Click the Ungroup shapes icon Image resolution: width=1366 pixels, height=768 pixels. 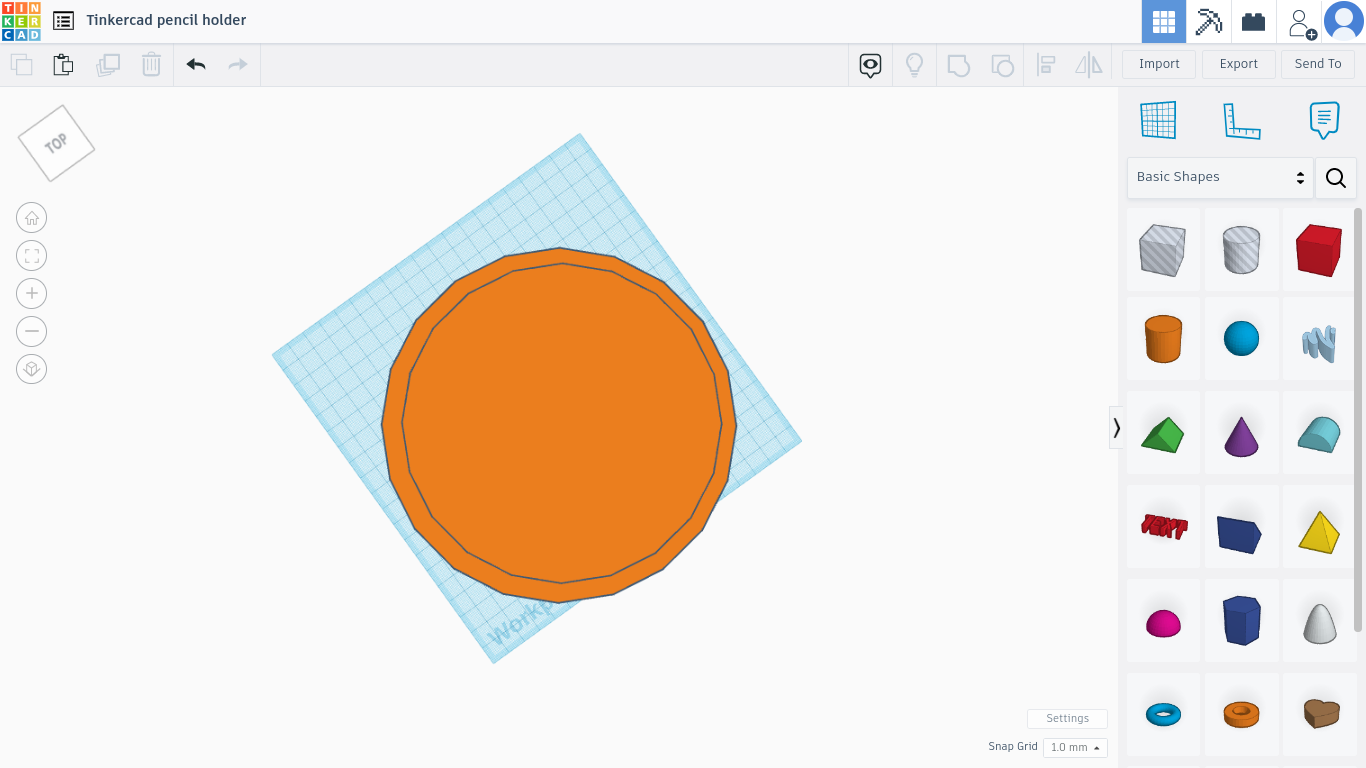1002,66
